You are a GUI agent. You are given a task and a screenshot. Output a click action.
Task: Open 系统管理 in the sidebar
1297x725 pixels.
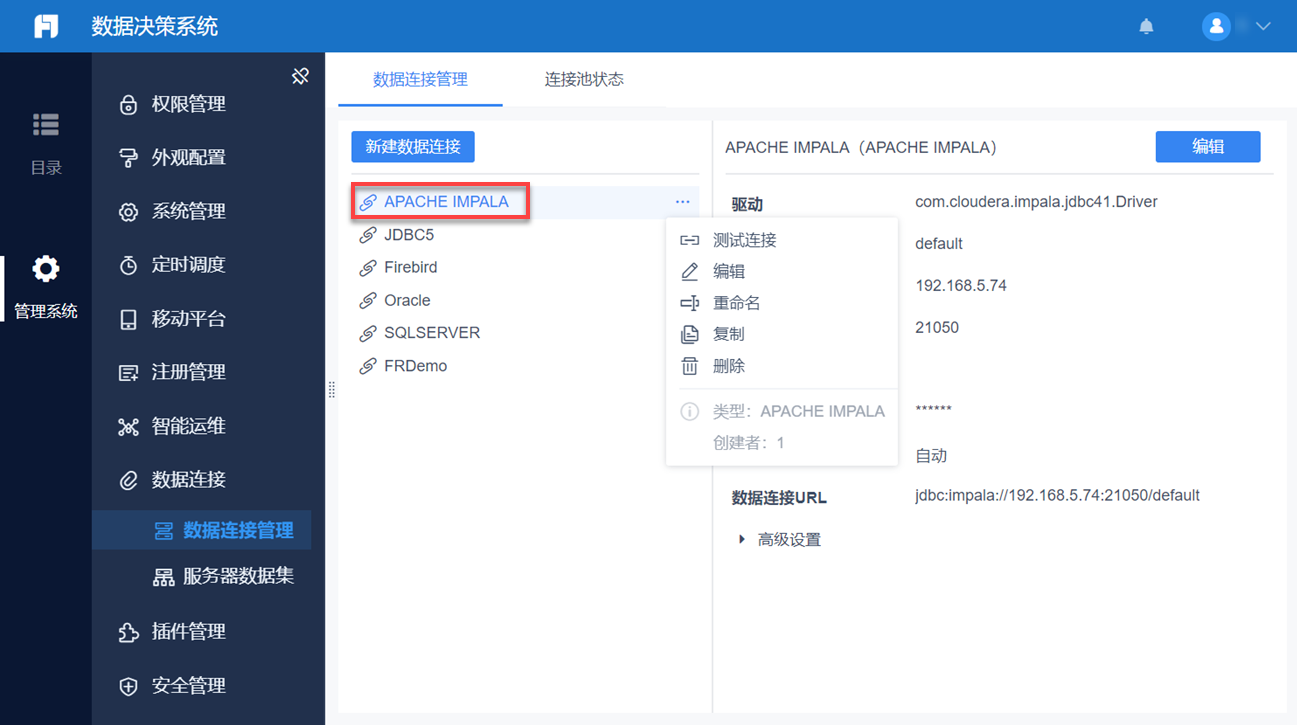point(188,211)
